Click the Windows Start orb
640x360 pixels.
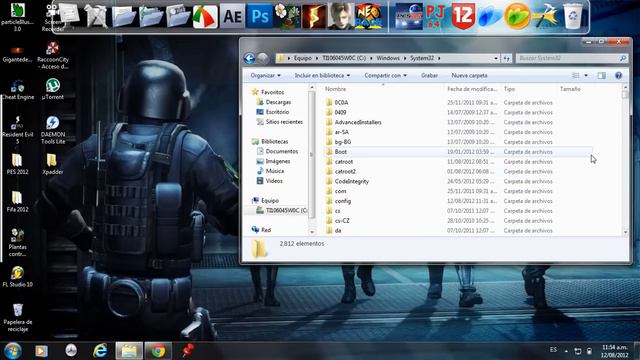click(12, 351)
